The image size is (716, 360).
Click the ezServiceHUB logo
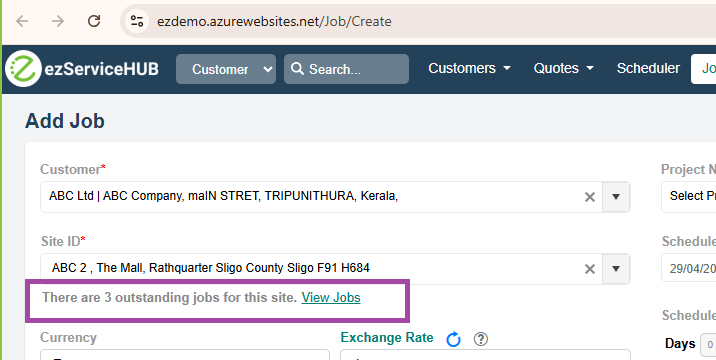[82, 69]
